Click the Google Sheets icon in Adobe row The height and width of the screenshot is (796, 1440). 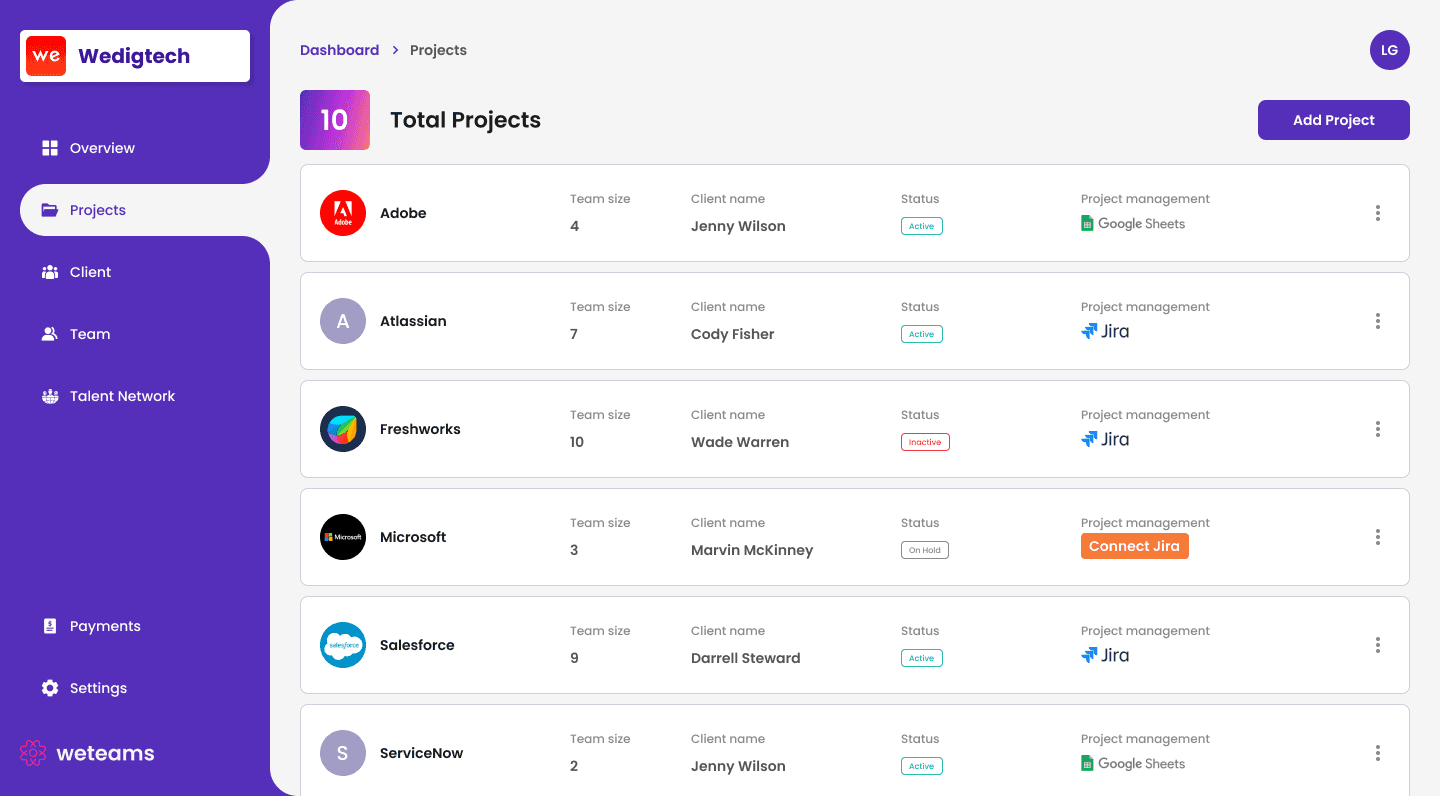[x=1087, y=224]
